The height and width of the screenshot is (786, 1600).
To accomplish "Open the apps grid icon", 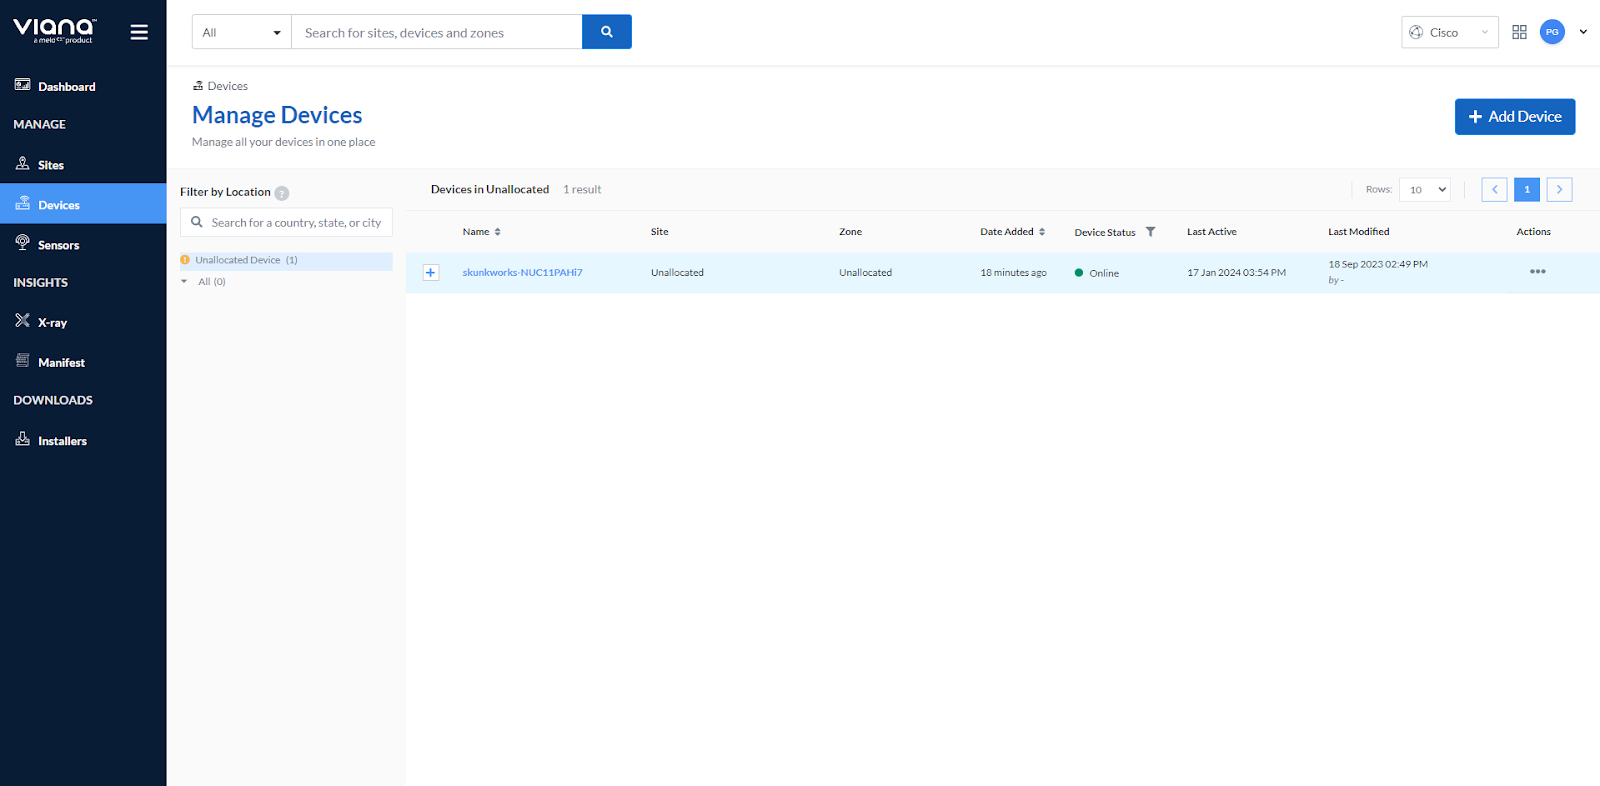I will coord(1519,32).
